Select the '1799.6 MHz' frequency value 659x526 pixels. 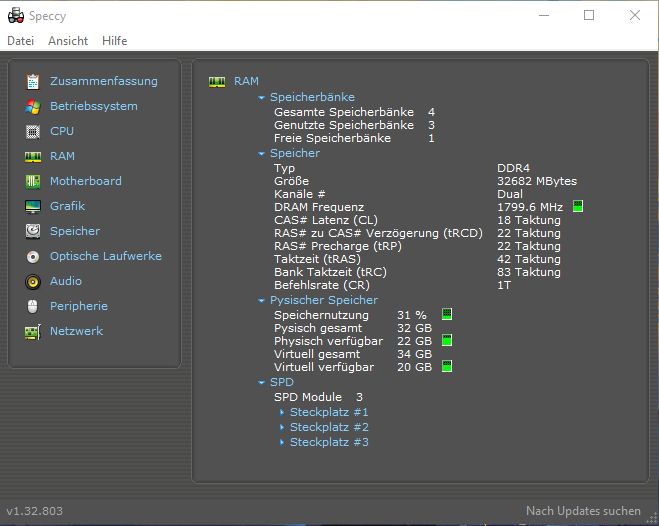click(530, 207)
